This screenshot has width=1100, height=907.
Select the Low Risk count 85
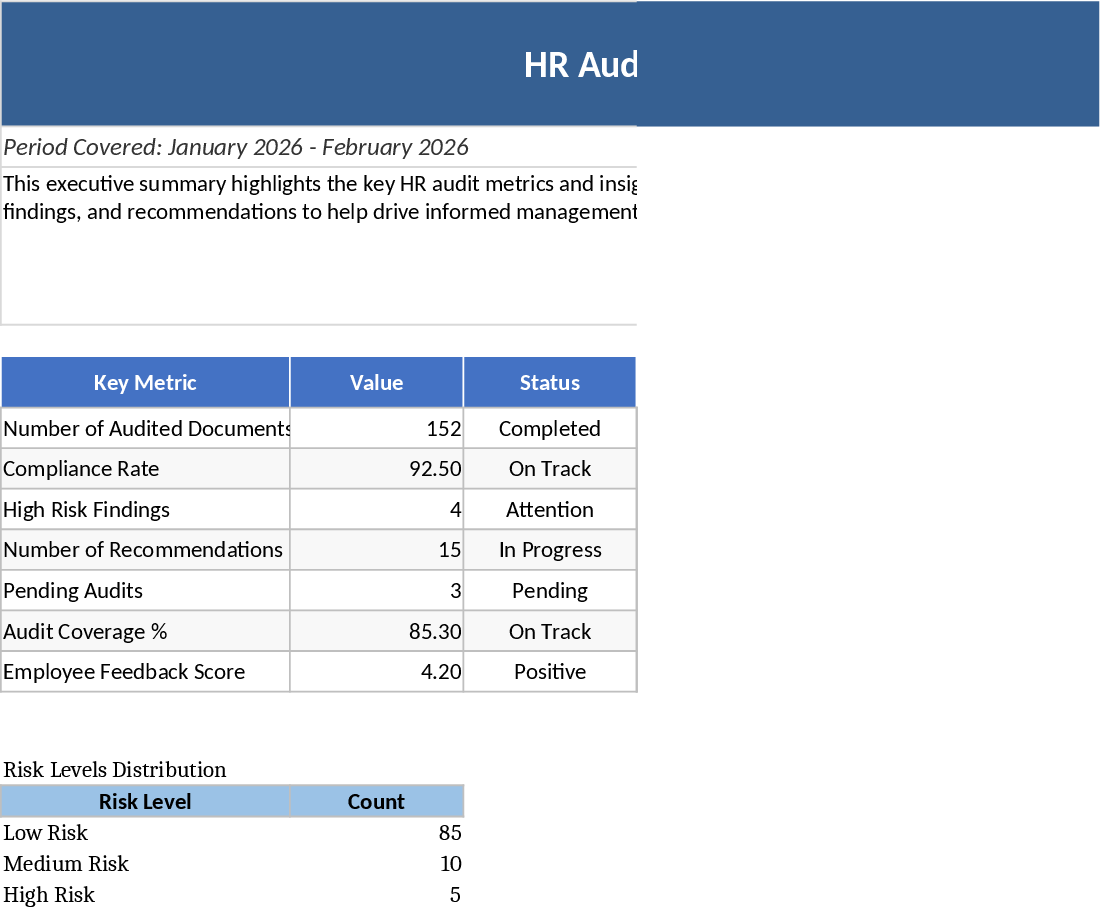click(x=376, y=832)
